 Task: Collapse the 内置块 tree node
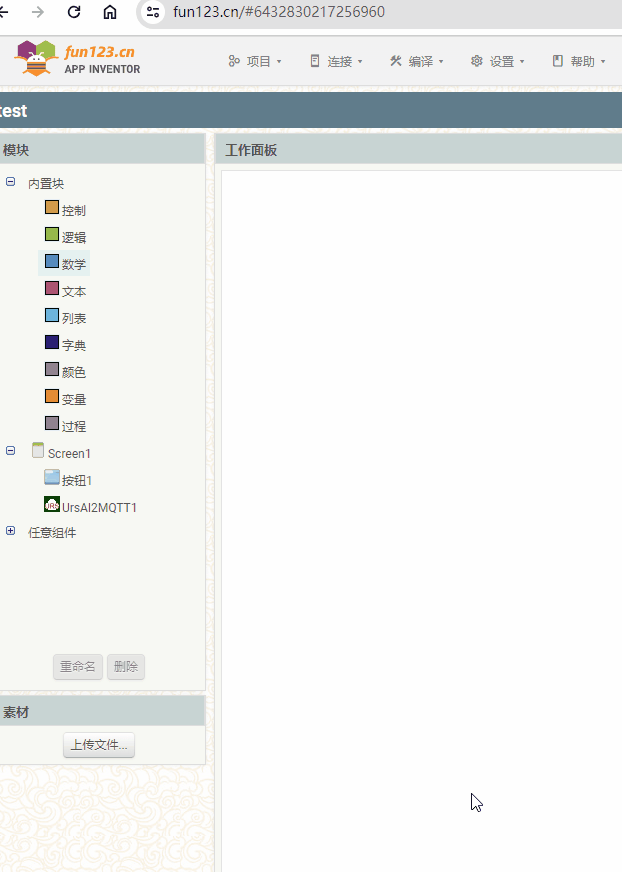[11, 181]
